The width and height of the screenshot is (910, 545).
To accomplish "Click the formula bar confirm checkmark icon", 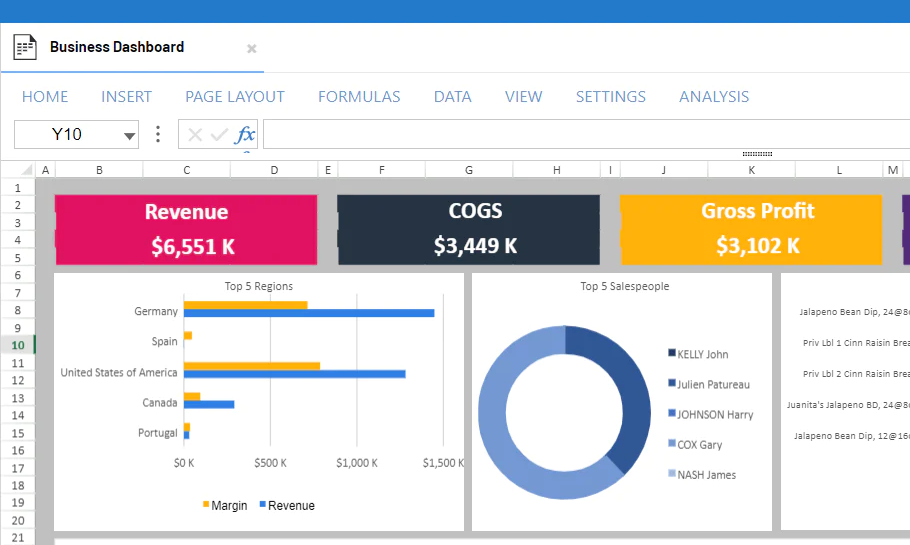I will click(219, 135).
